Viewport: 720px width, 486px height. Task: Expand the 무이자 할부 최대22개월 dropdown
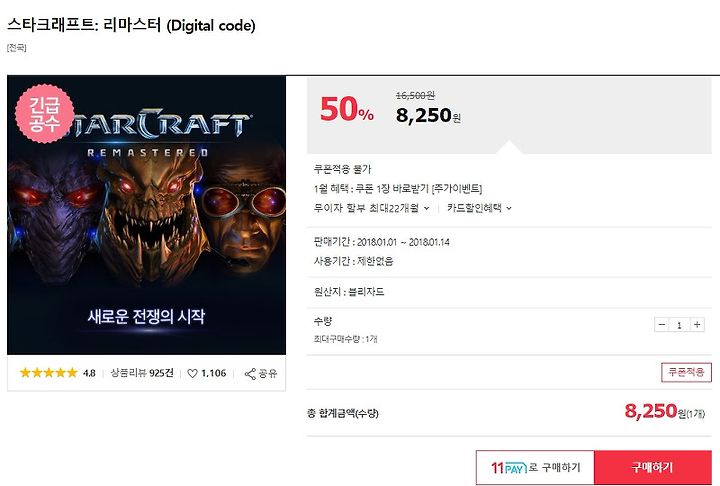coord(371,208)
